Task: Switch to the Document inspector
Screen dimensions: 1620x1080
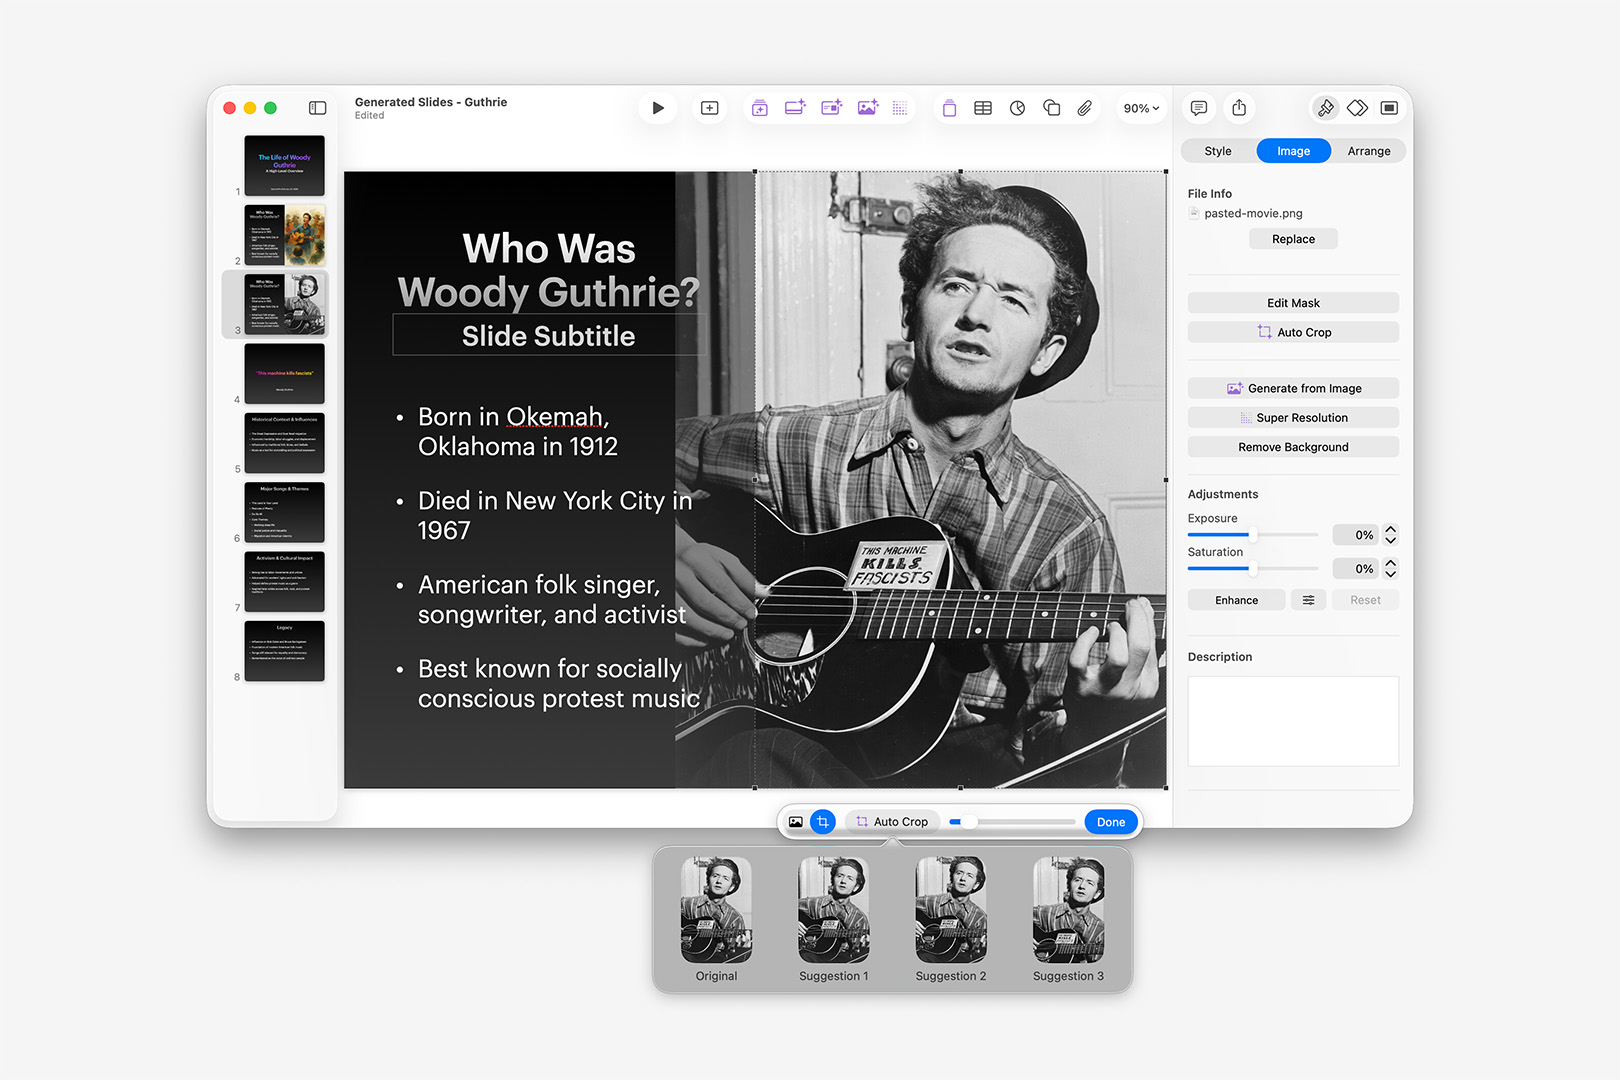Action: (1389, 108)
